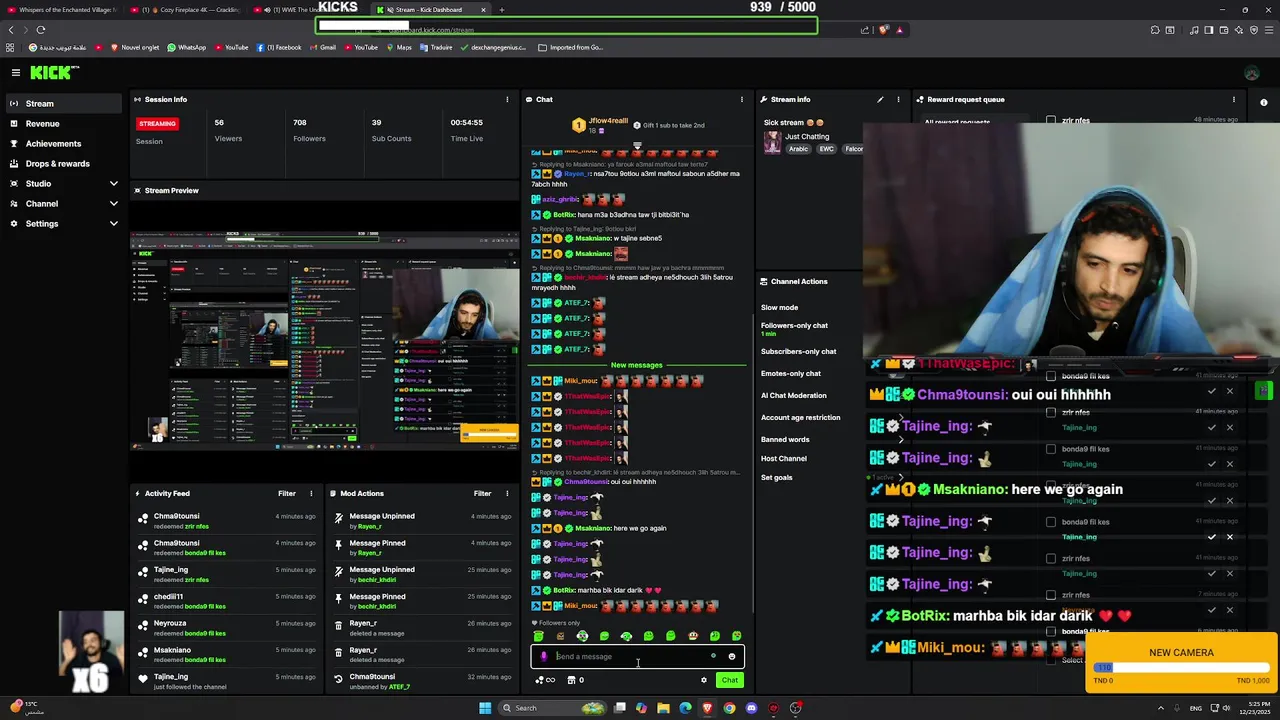Open the Traduire bookmark

click(x=436, y=47)
